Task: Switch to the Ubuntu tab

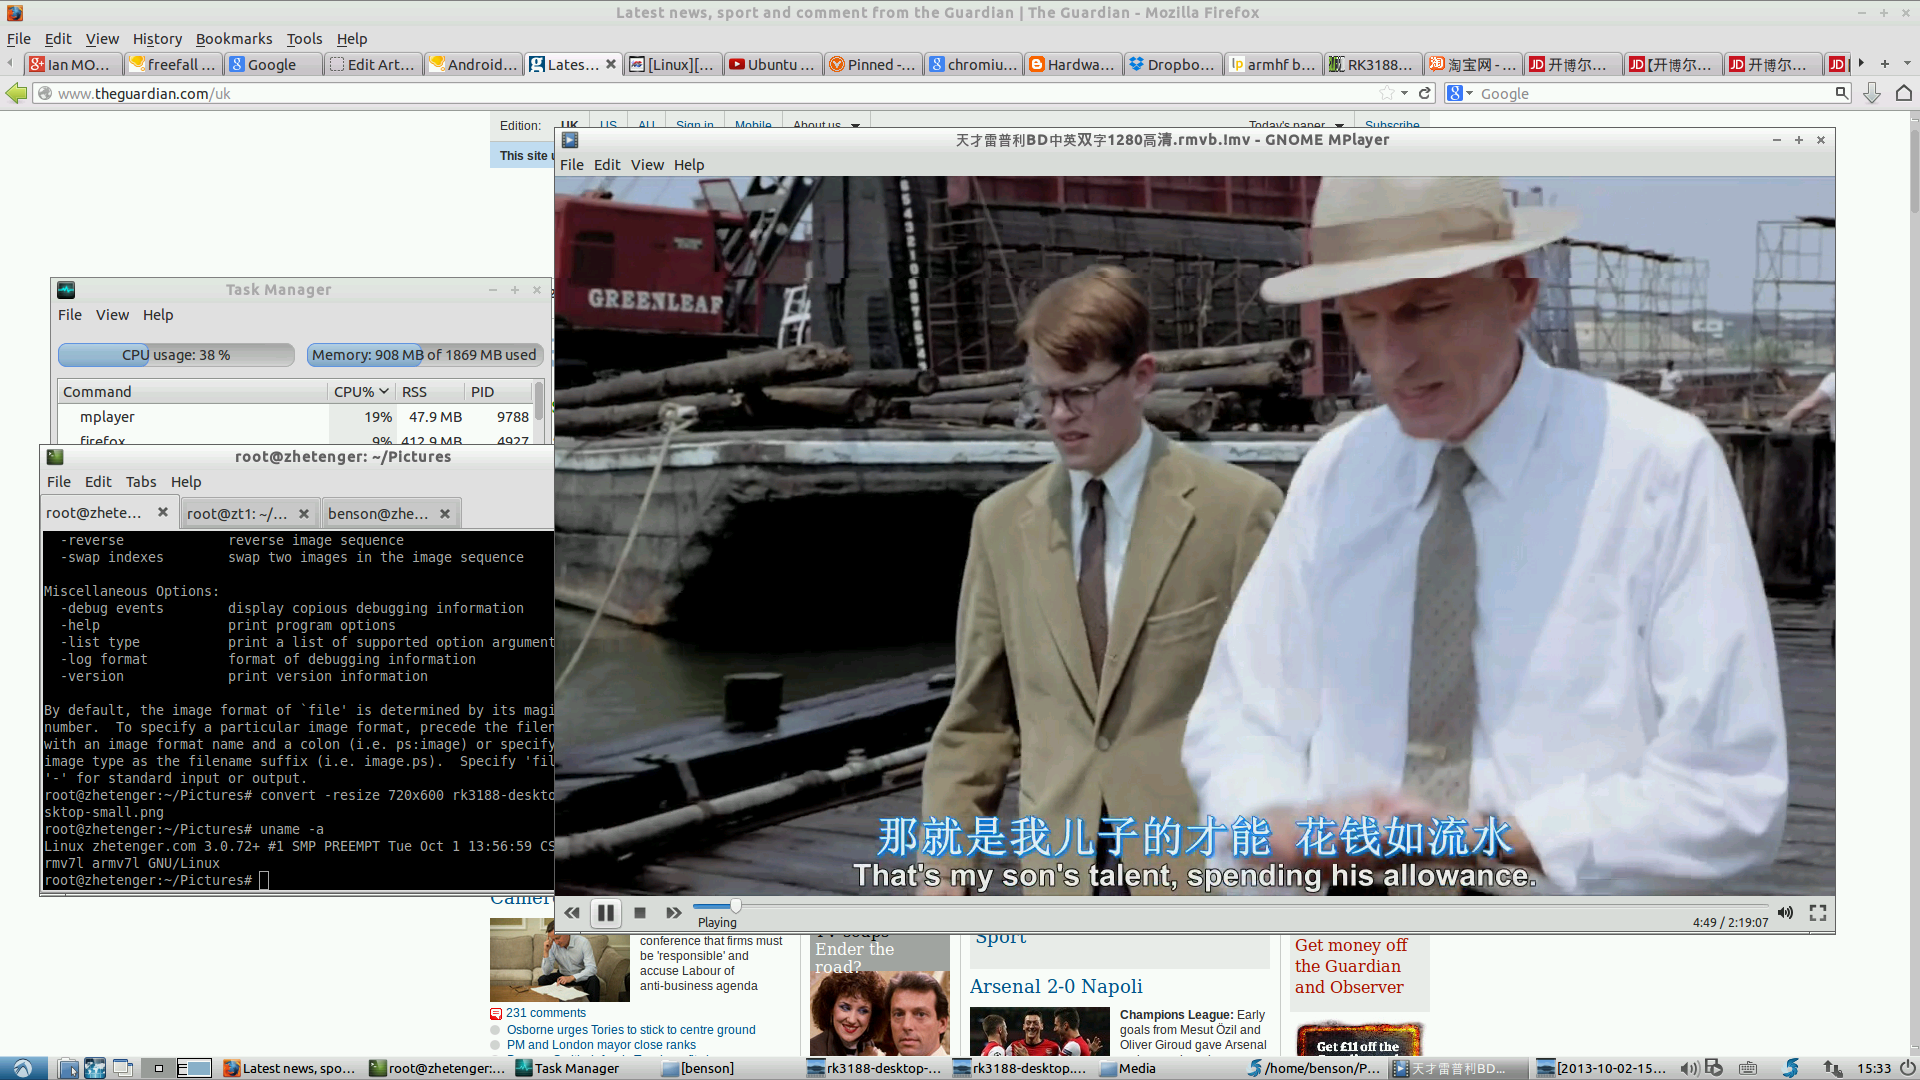Action: pos(772,64)
